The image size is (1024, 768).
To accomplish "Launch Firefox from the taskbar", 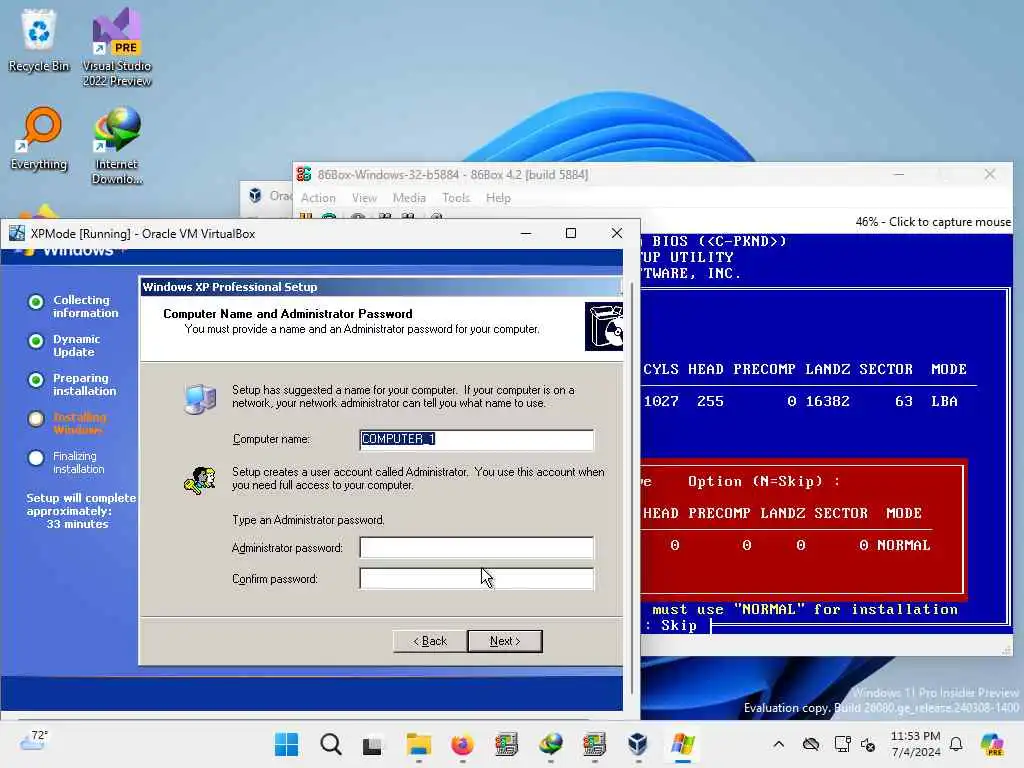I will click(462, 744).
